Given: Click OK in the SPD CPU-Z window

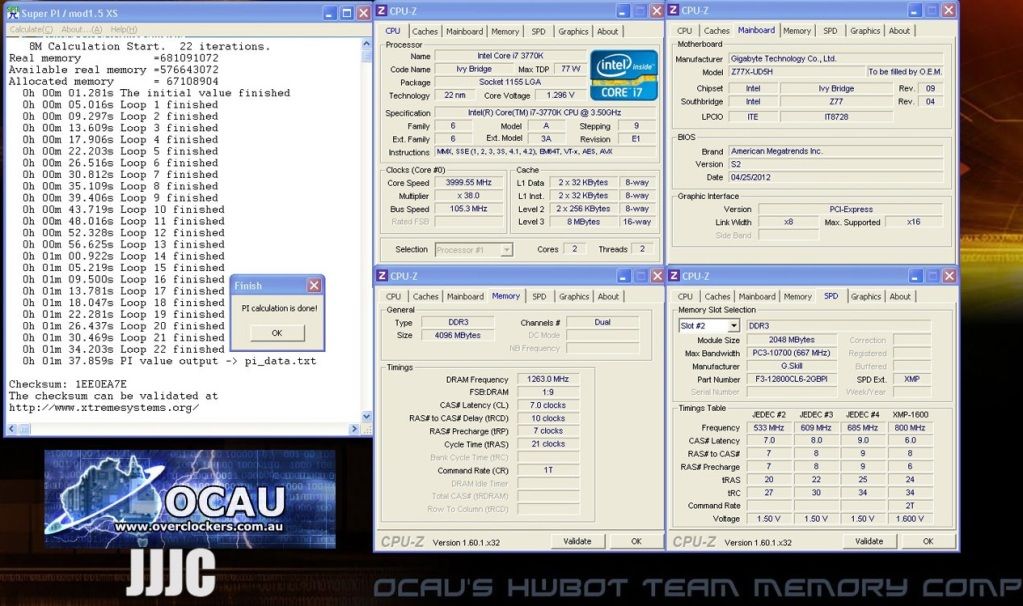Looking at the screenshot, I should pos(928,541).
